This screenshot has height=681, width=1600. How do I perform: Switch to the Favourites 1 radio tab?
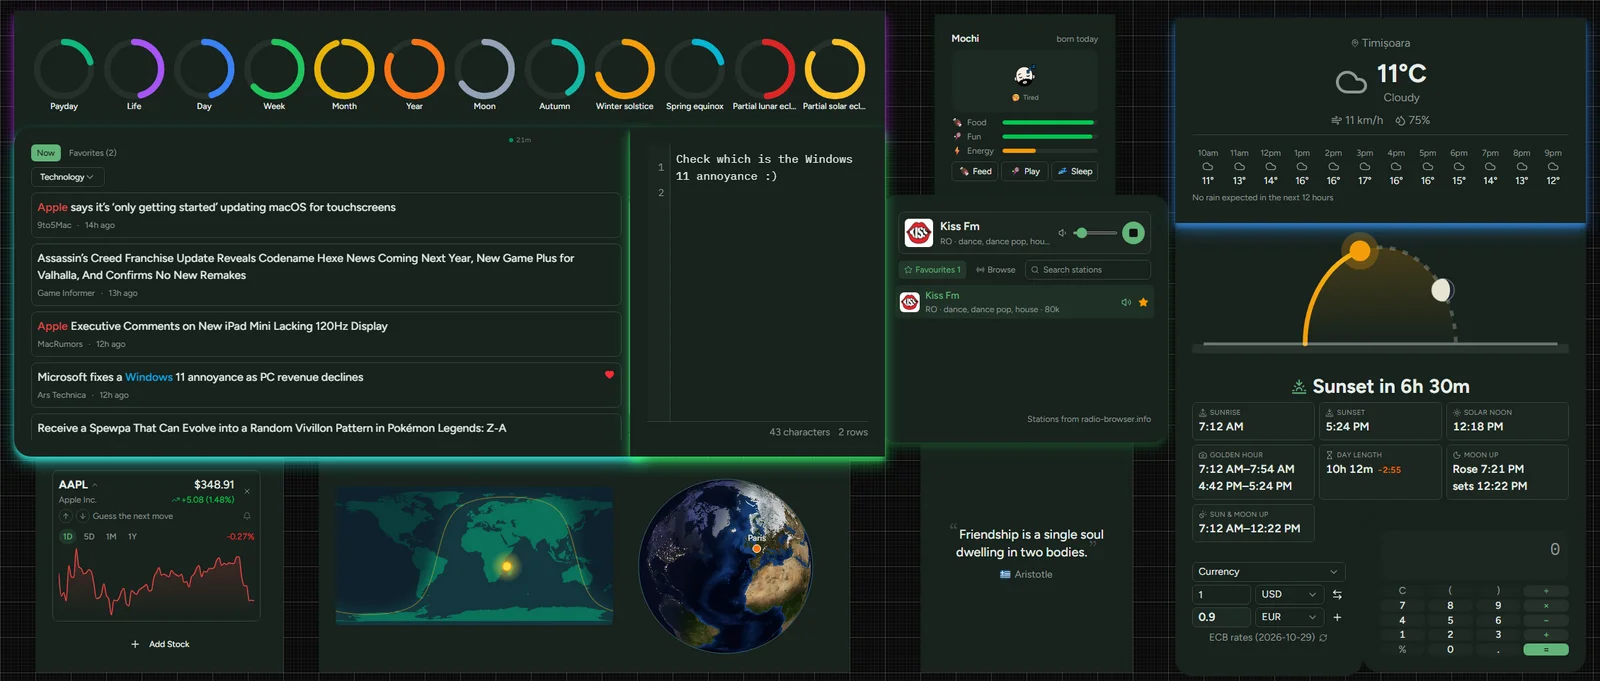(x=932, y=270)
